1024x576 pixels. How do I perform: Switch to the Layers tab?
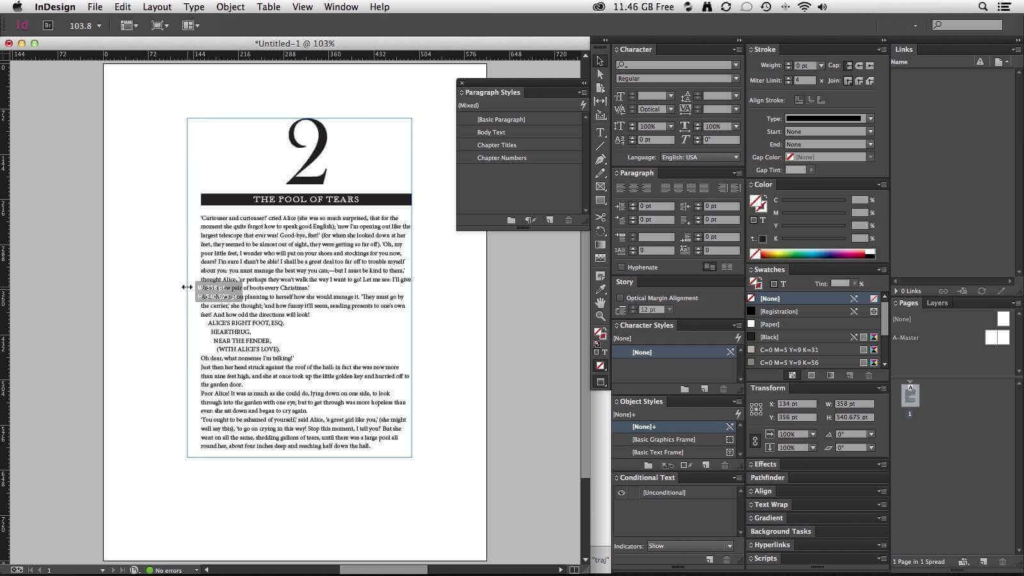[937, 303]
